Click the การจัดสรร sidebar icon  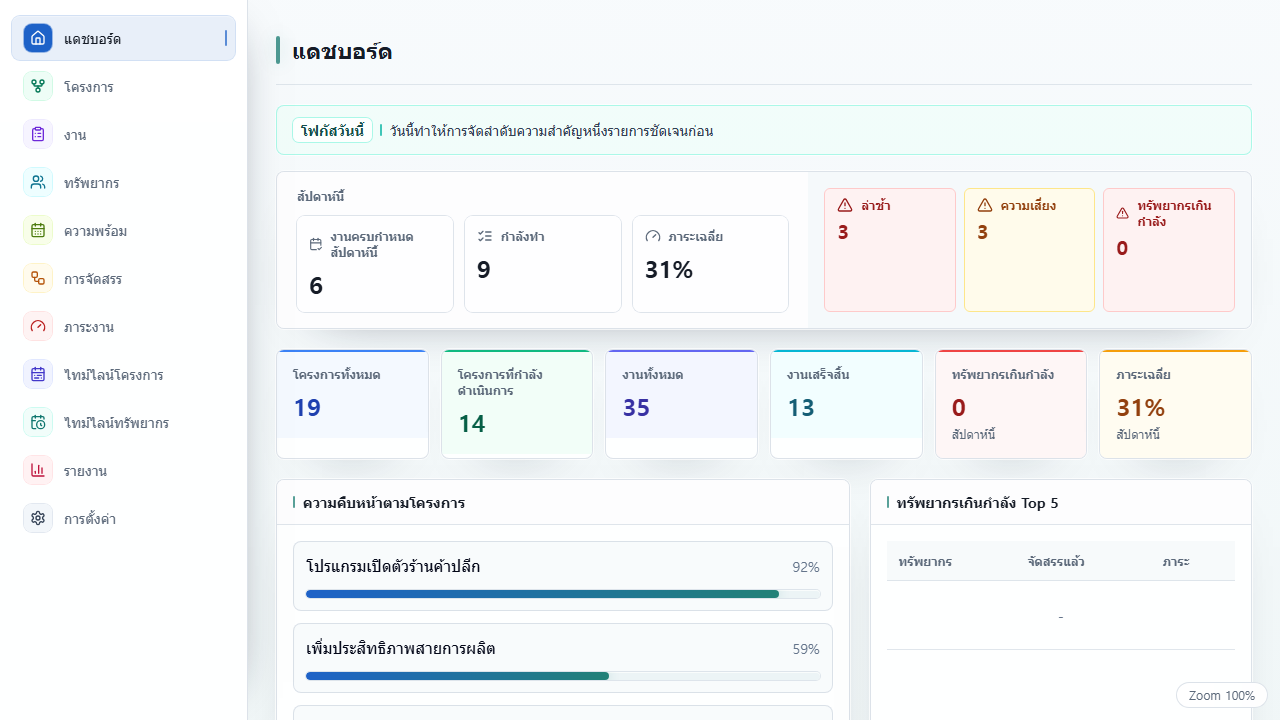(x=38, y=278)
